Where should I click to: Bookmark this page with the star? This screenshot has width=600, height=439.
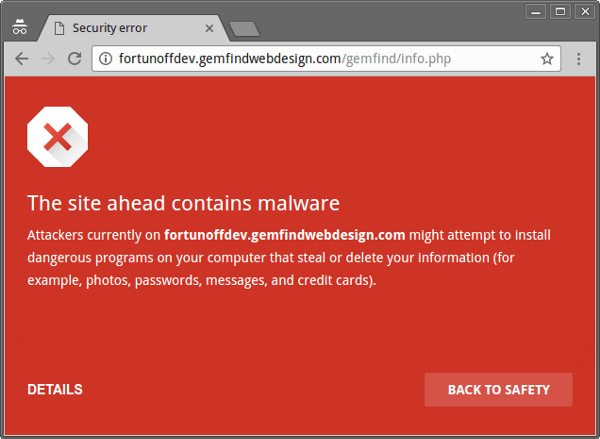[547, 59]
